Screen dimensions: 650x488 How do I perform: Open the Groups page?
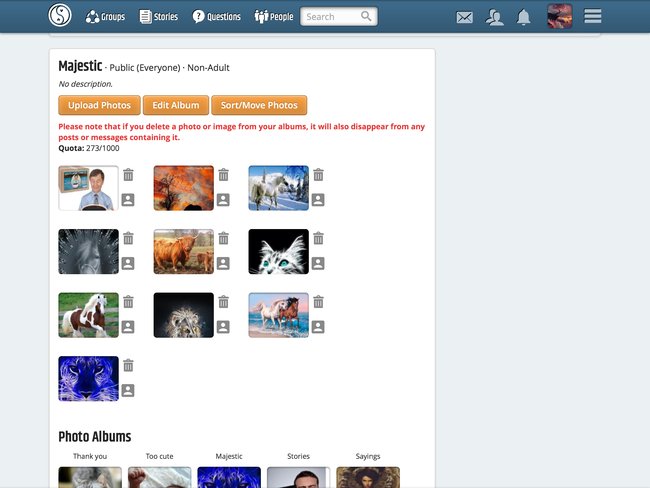(x=105, y=17)
